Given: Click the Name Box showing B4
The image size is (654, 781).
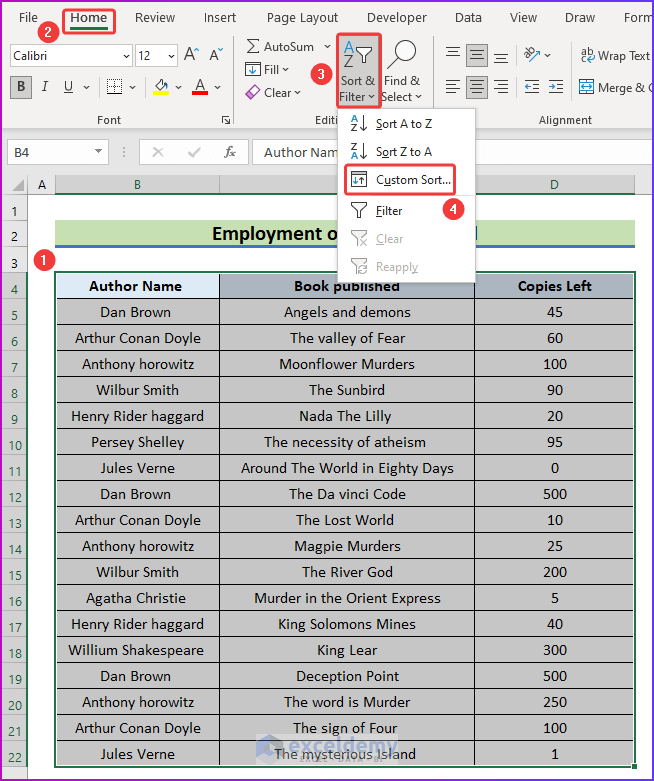Looking at the screenshot, I should [49, 152].
